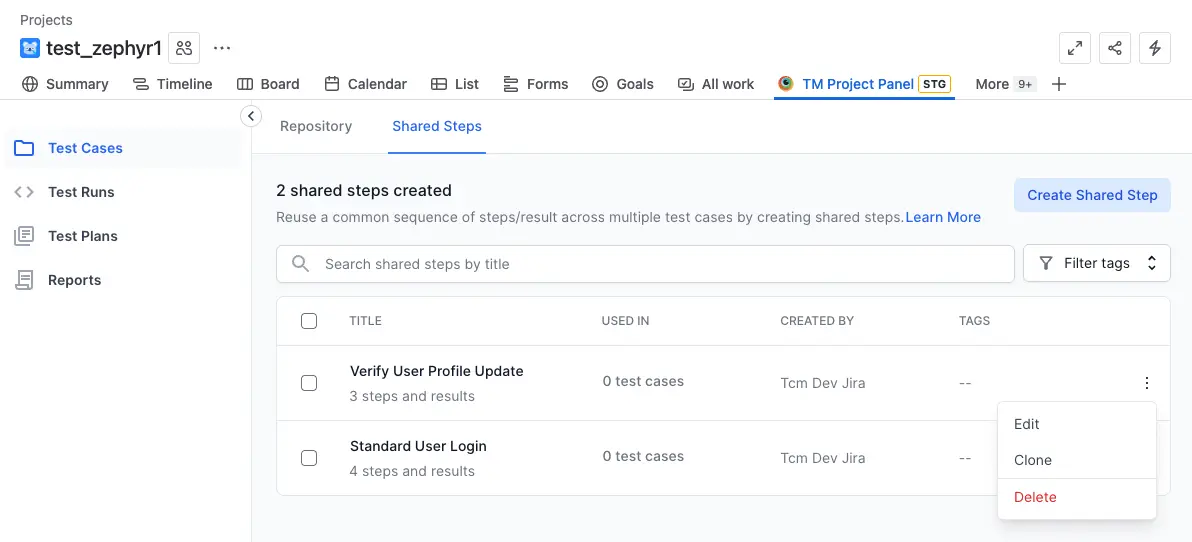Tick the Standard User Login checkbox
This screenshot has height=542, width=1192.
[309, 458]
